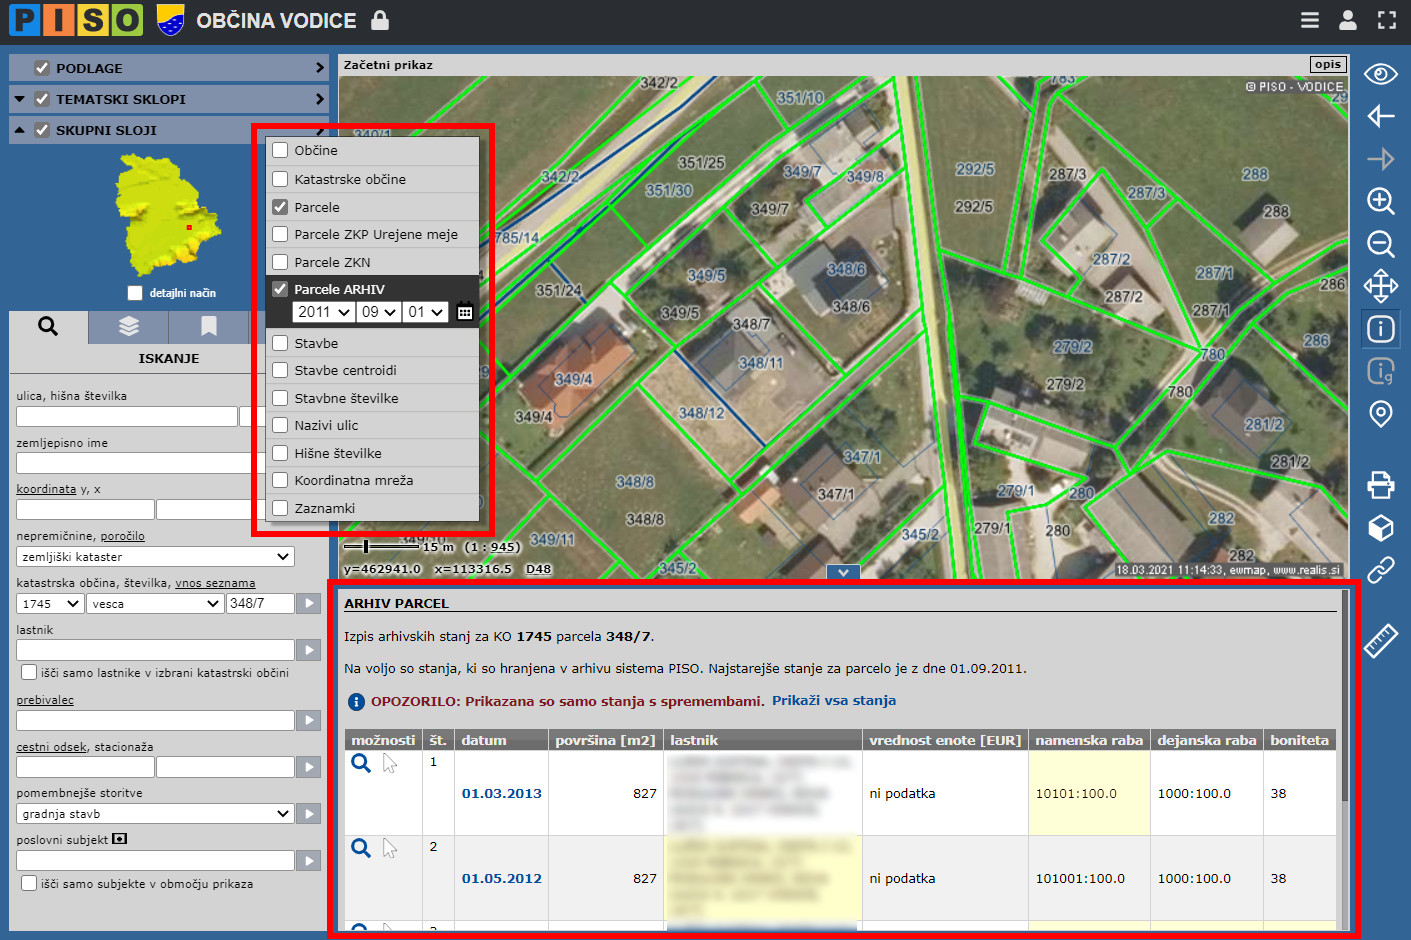Copy the map link icon
The width and height of the screenshot is (1411, 940).
(1381, 570)
